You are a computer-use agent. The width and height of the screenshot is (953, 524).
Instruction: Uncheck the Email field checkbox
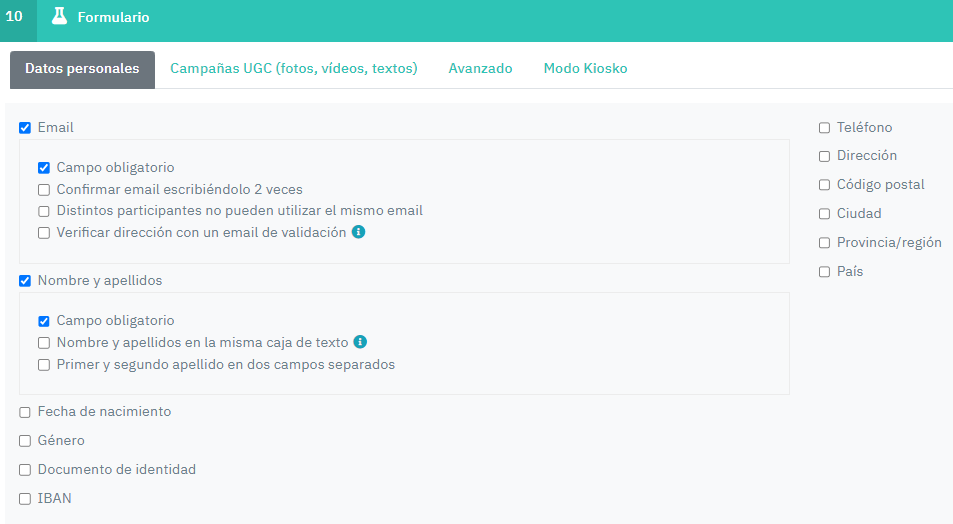25,128
